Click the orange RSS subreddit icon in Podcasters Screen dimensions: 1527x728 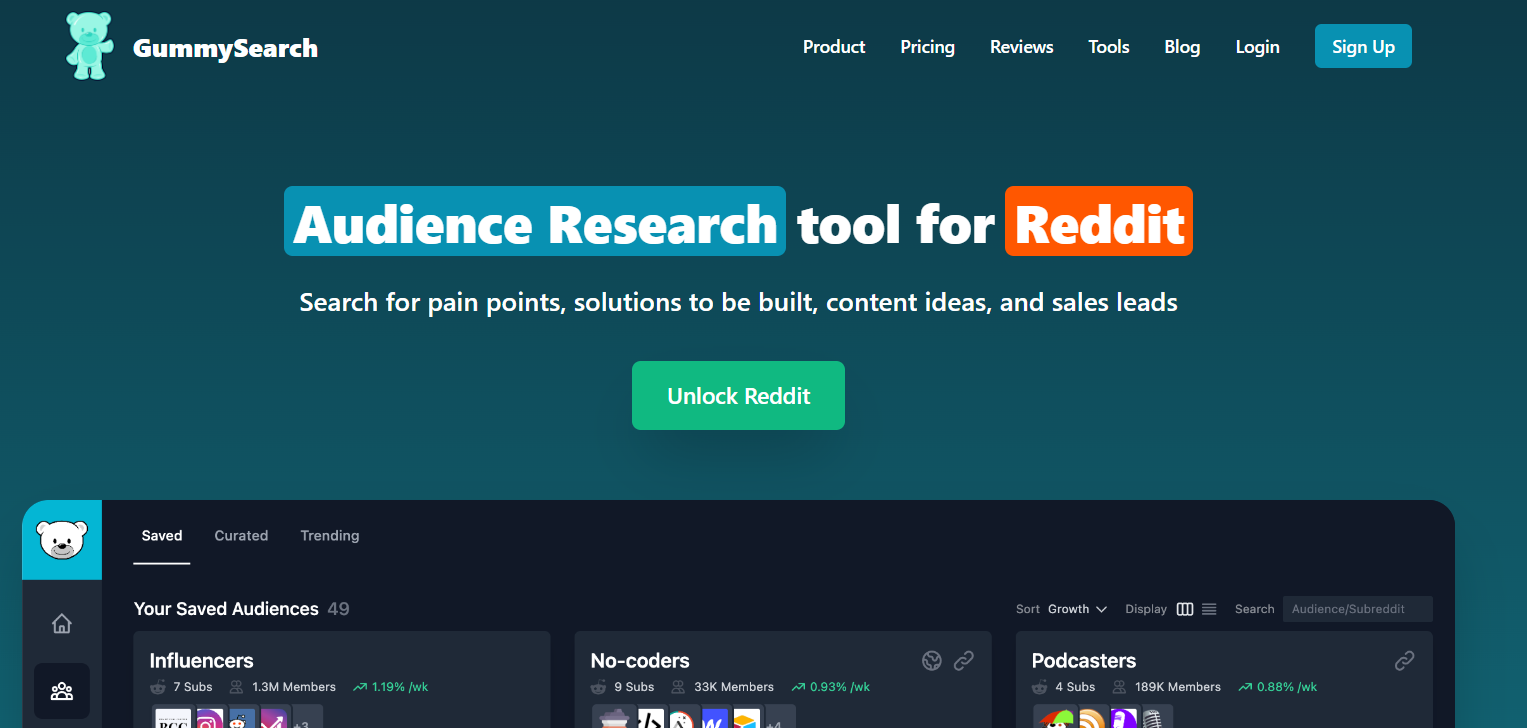[x=1090, y=720]
